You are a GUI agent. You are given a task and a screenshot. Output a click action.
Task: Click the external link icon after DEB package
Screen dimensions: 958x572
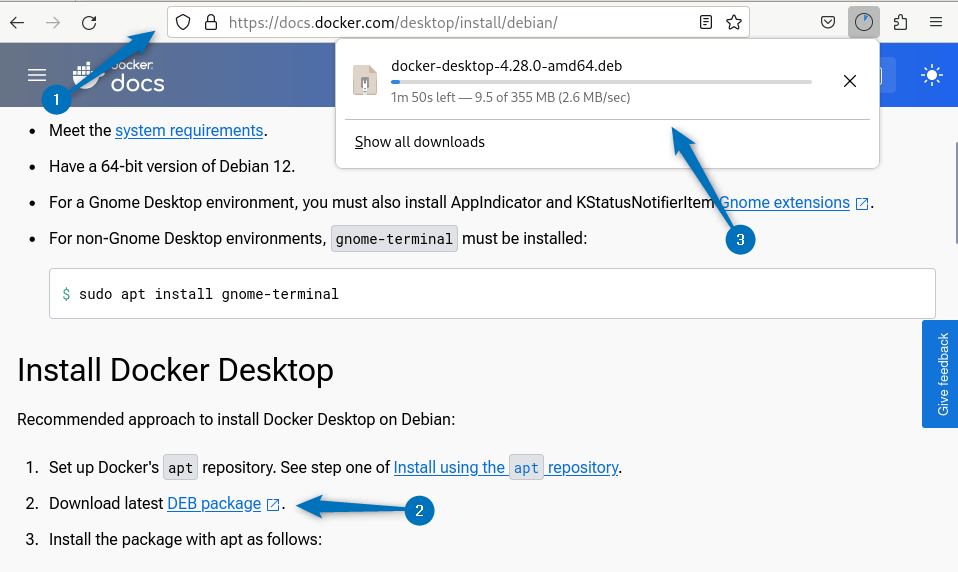coord(273,505)
